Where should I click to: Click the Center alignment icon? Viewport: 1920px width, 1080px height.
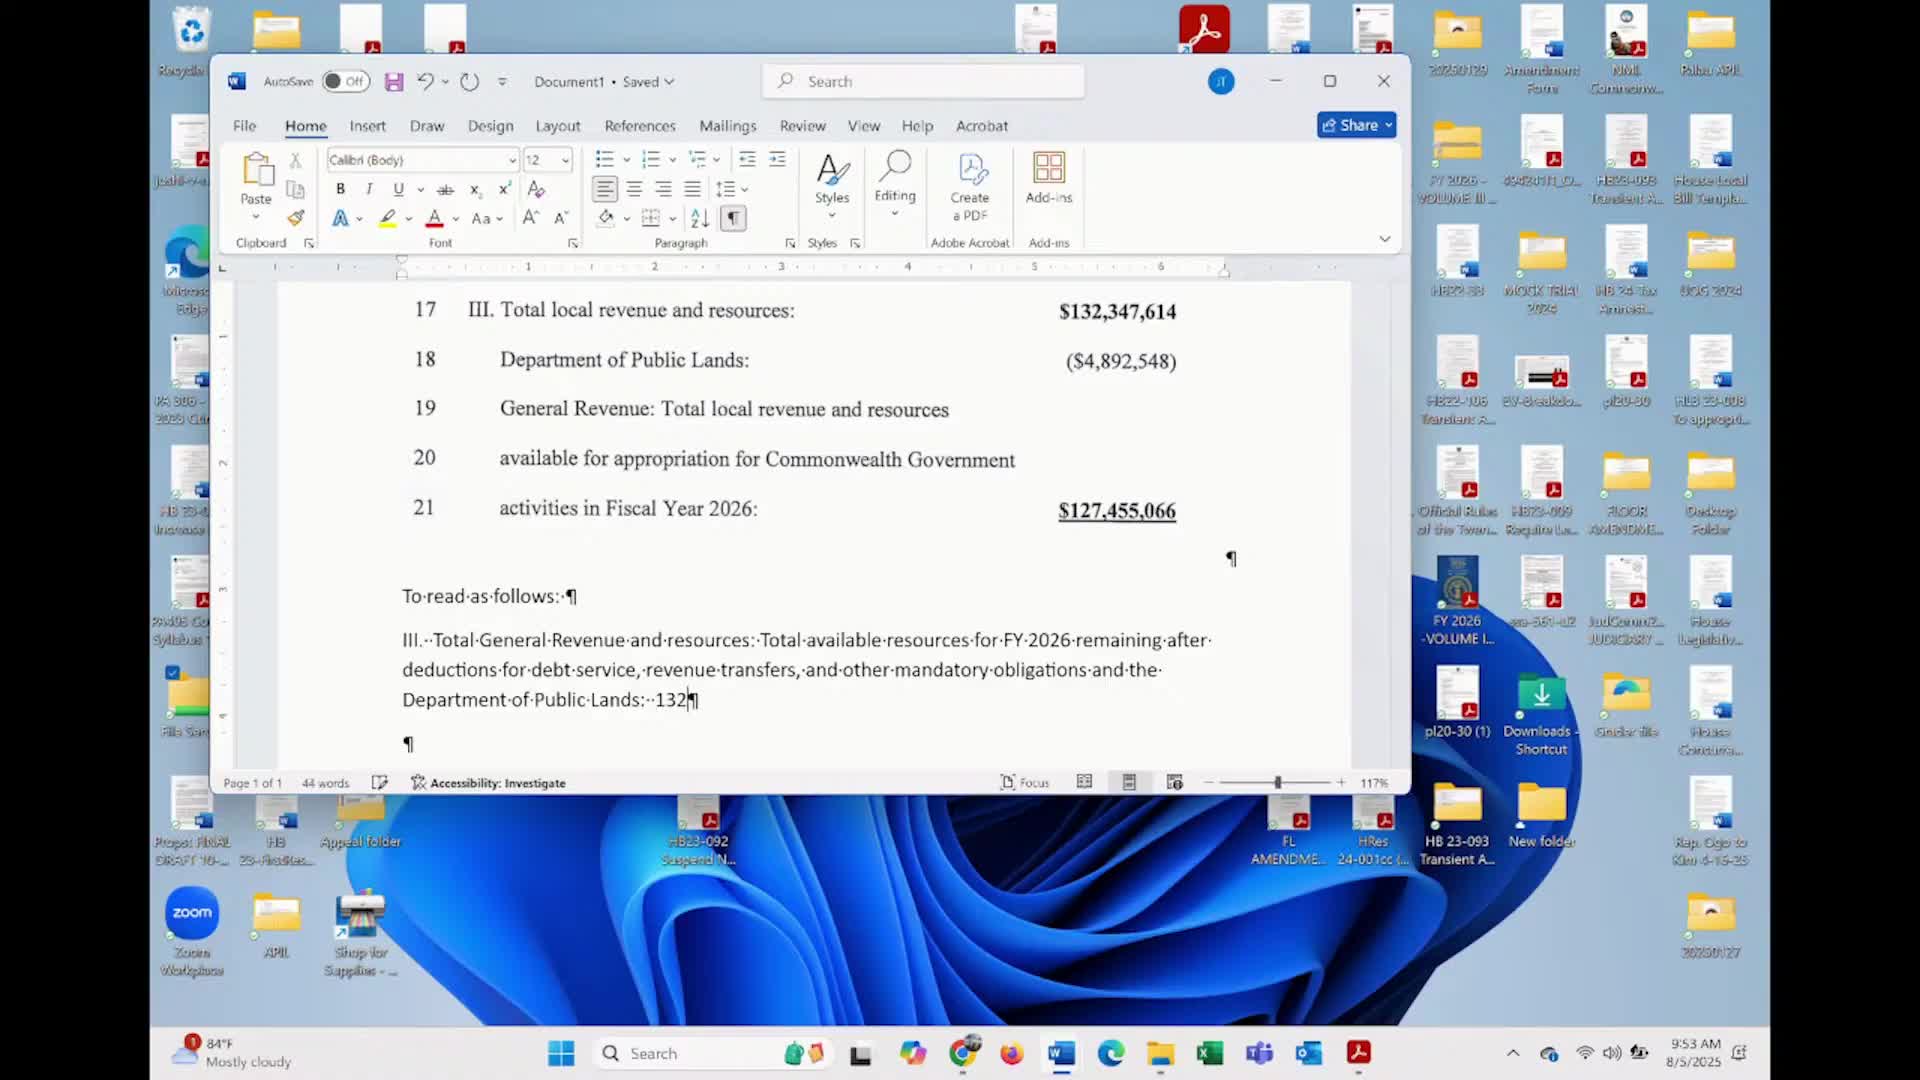pyautogui.click(x=634, y=189)
